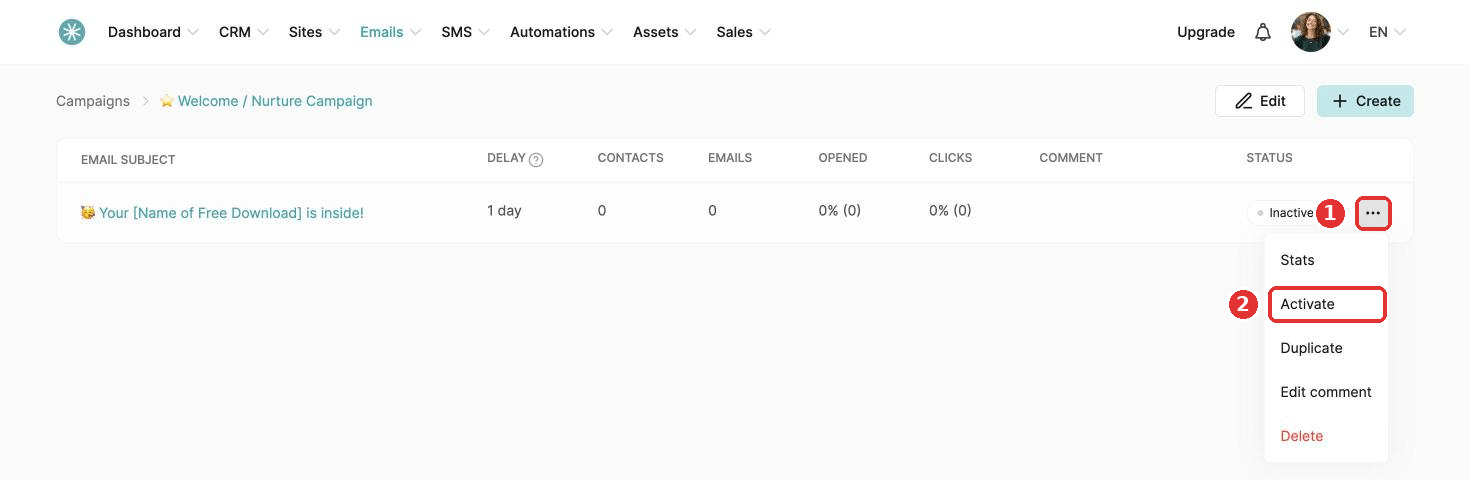This screenshot has height=480, width=1470.
Task: Choose Activate in the context menu
Action: pos(1327,304)
